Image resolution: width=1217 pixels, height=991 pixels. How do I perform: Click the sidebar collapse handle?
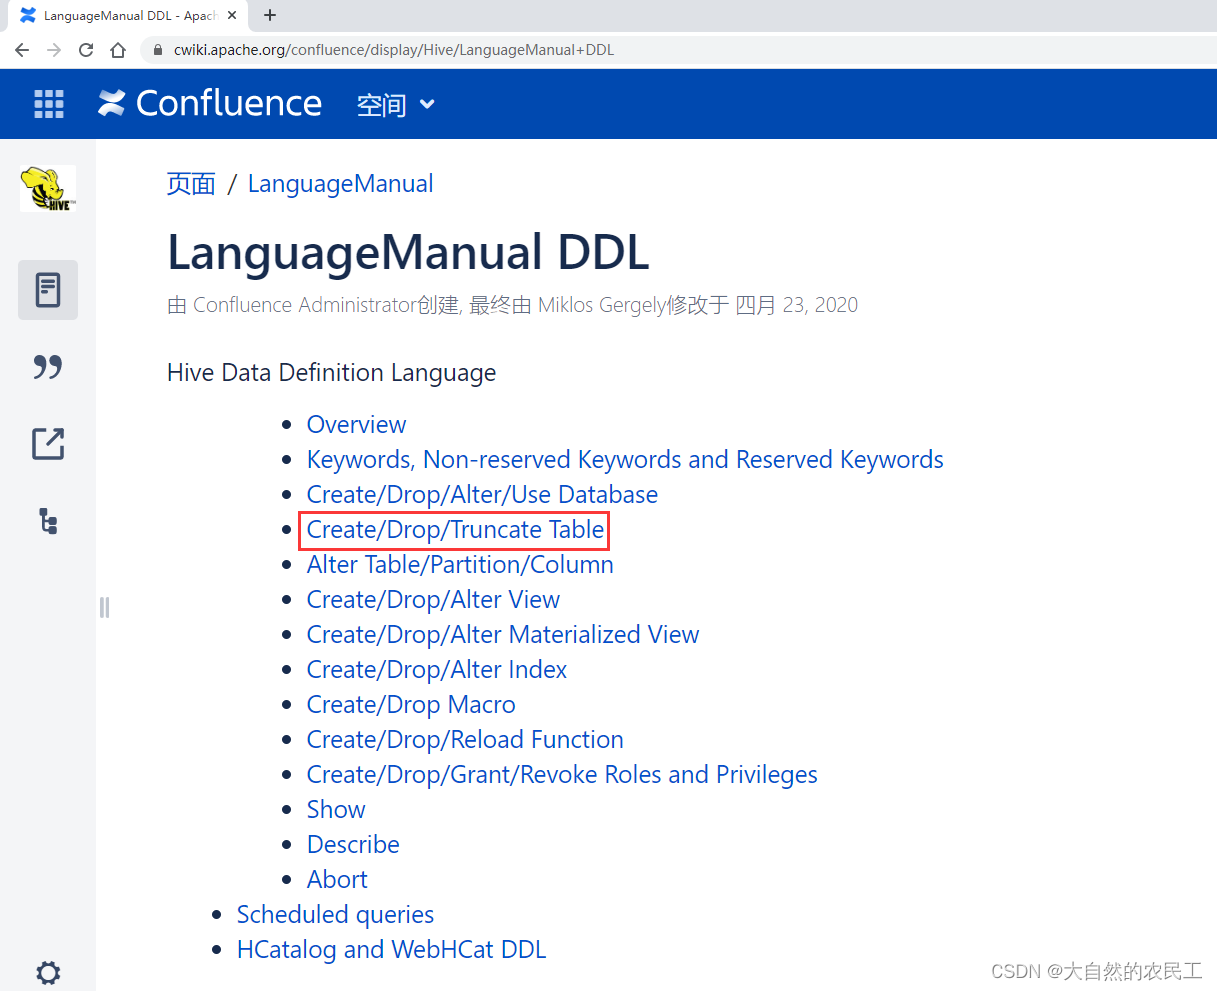[104, 607]
